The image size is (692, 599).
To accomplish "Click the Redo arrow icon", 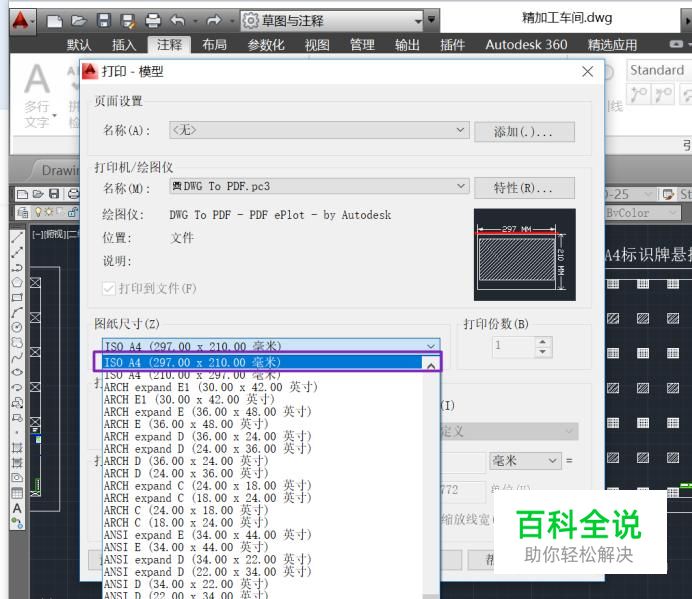I will pos(214,20).
